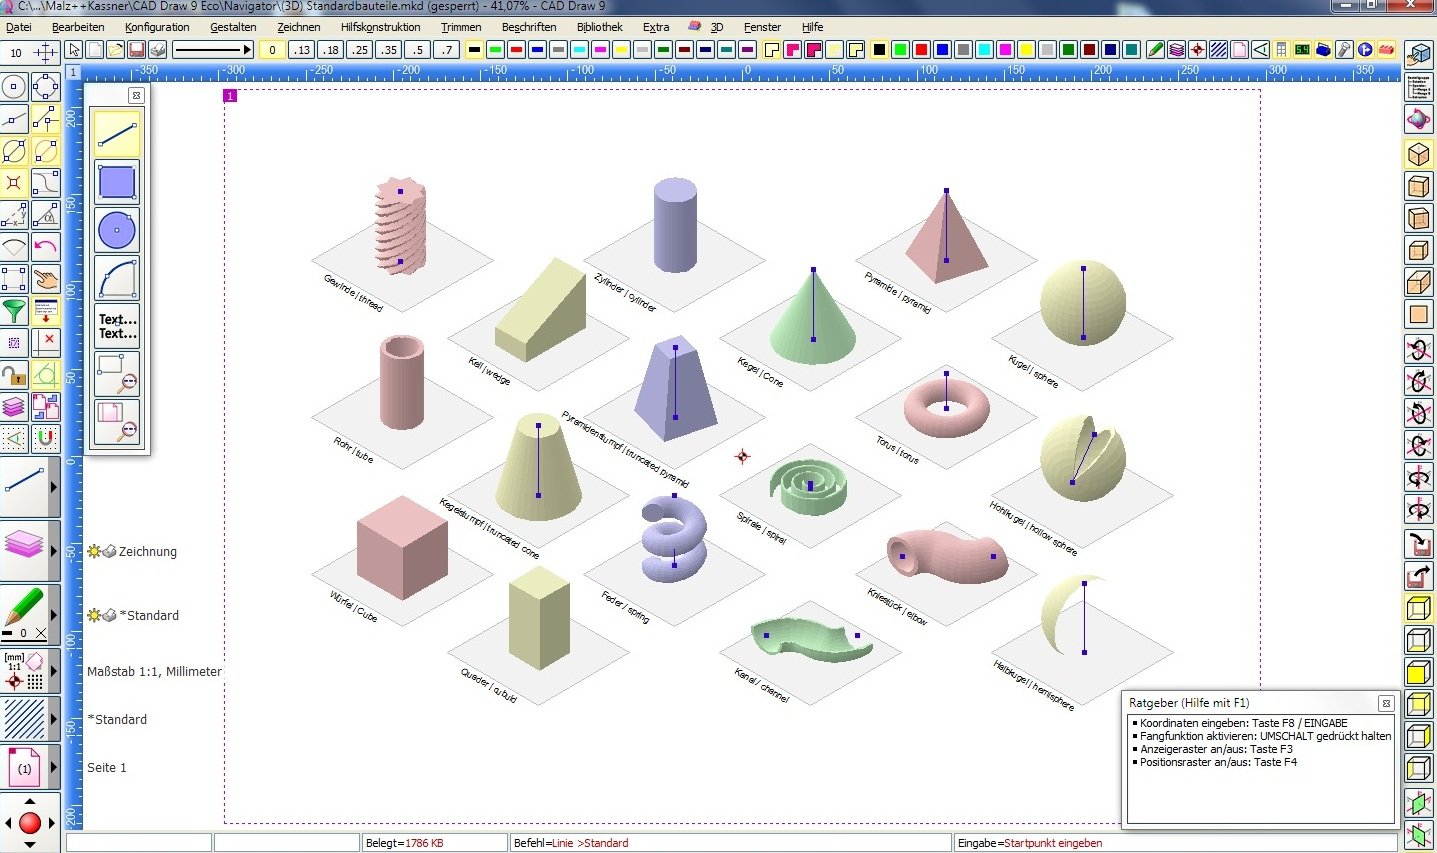Set line width to .25
The image size is (1437, 853).
point(360,49)
